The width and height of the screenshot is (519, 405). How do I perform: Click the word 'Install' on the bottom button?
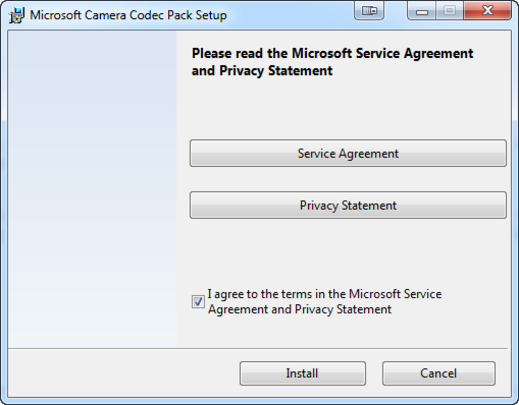[302, 373]
